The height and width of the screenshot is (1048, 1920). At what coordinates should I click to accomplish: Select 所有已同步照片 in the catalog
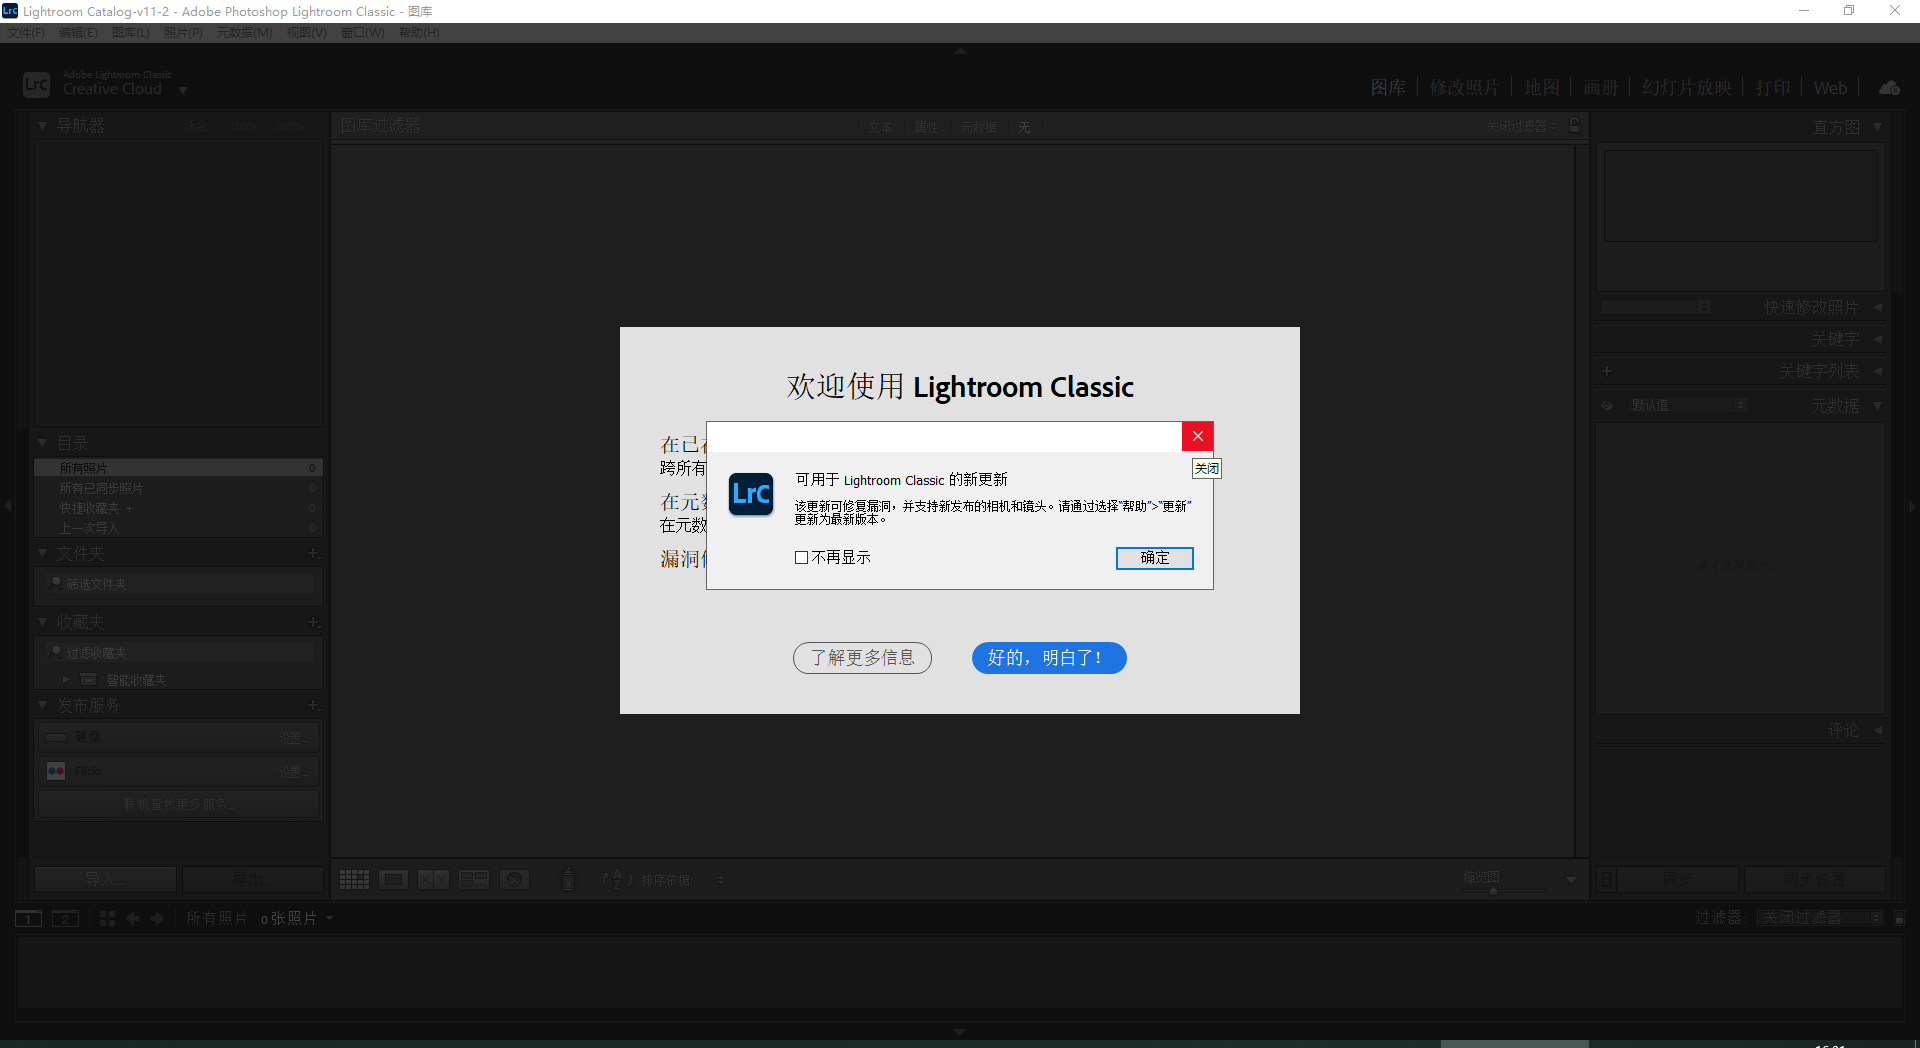(178, 488)
